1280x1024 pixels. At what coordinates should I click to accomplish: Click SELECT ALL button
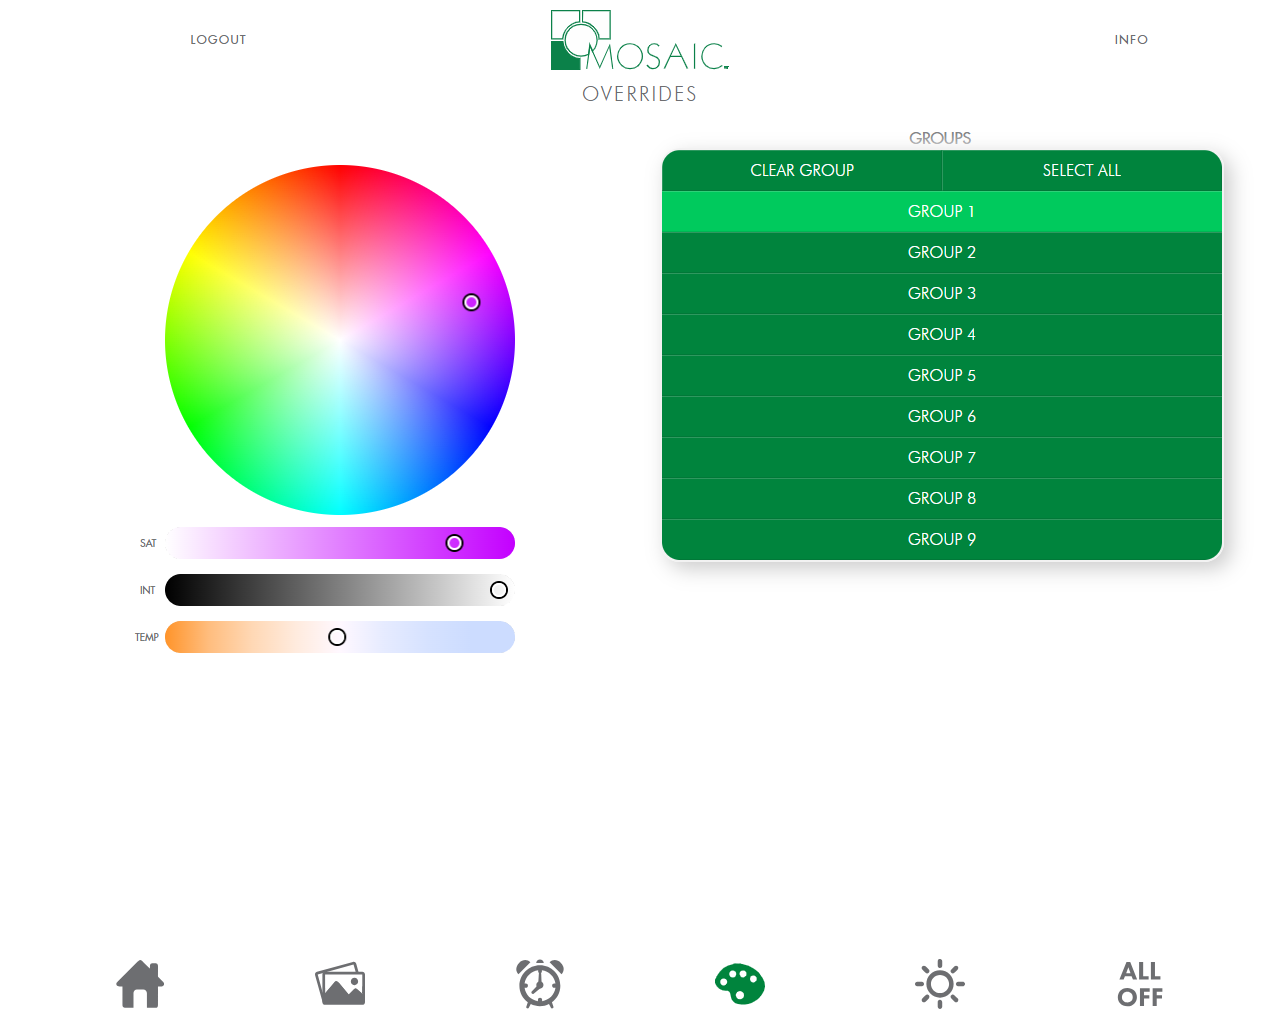1082,170
